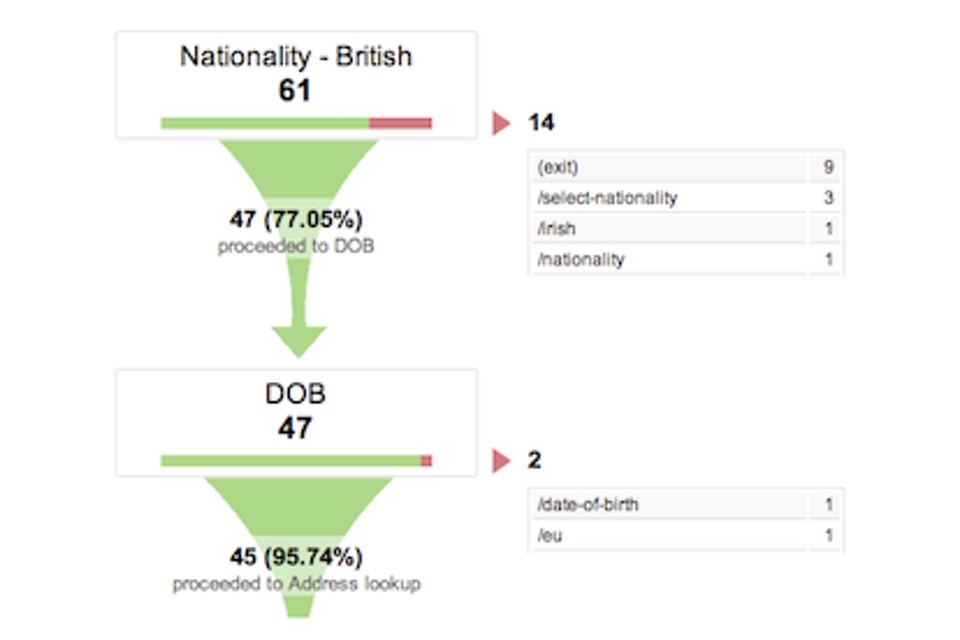
Task: Click the green arrowhead pointing to DOB
Action: tap(297, 340)
